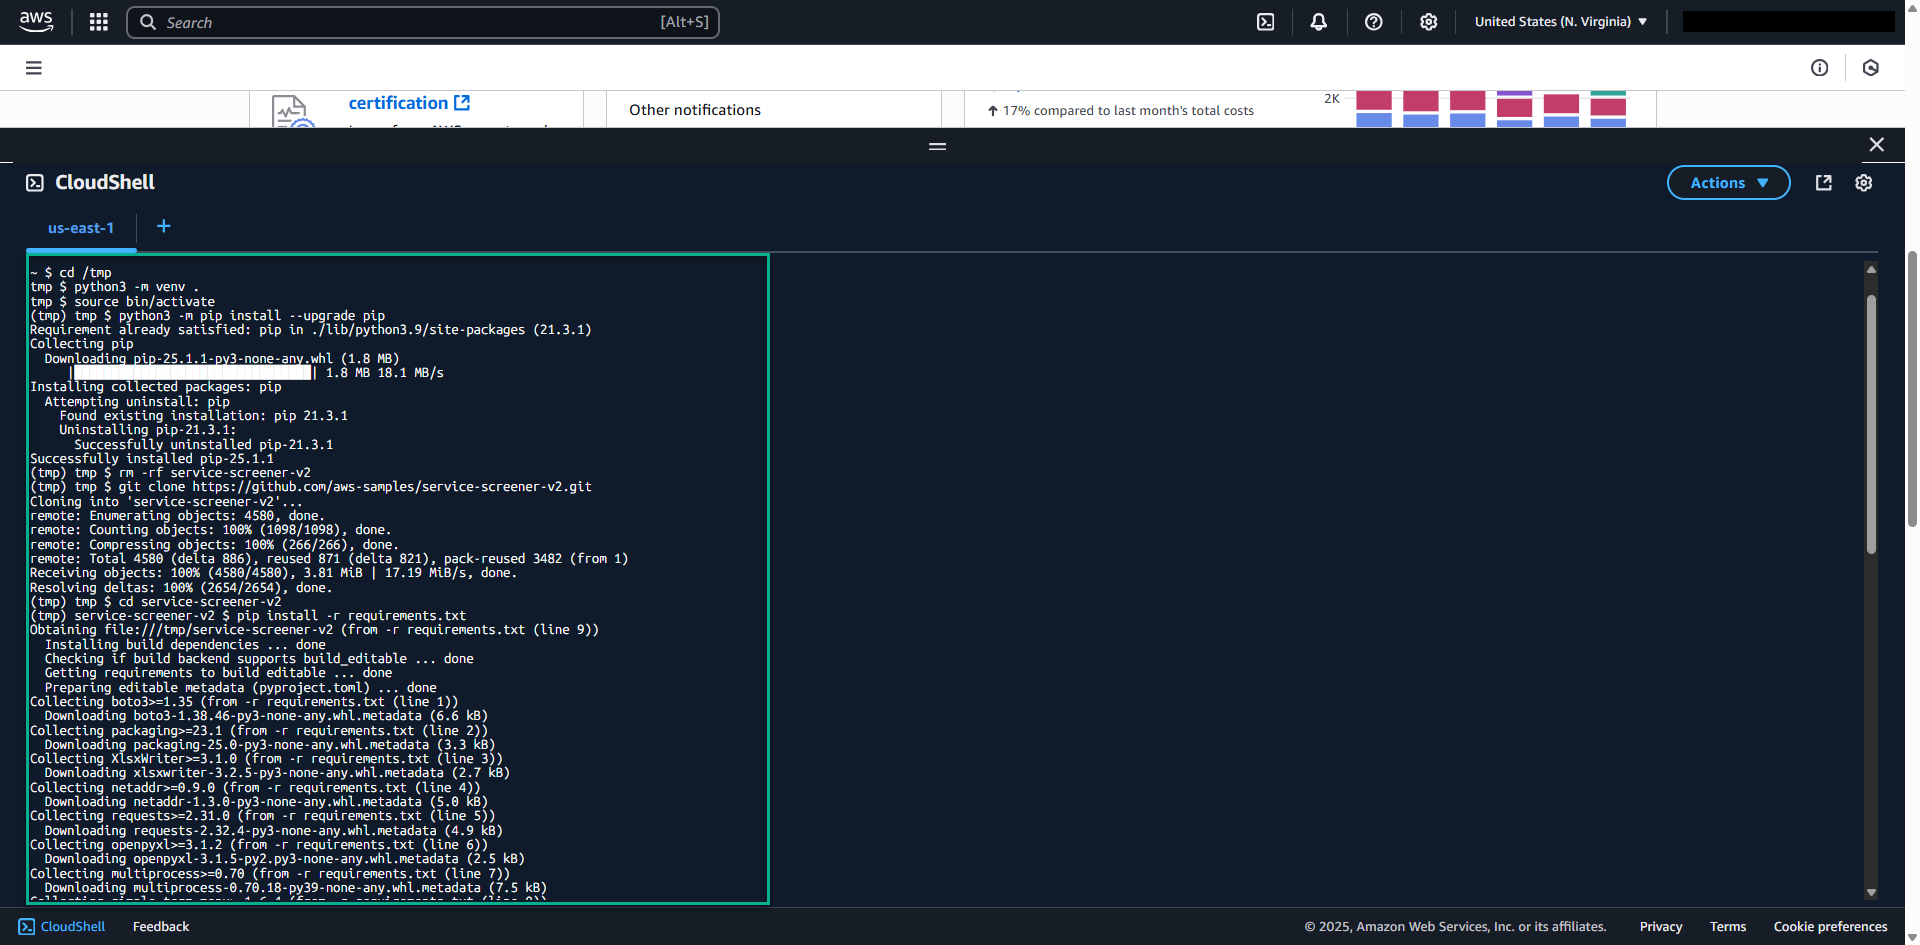
Task: Open the AWS services grid menu
Action: tap(98, 21)
